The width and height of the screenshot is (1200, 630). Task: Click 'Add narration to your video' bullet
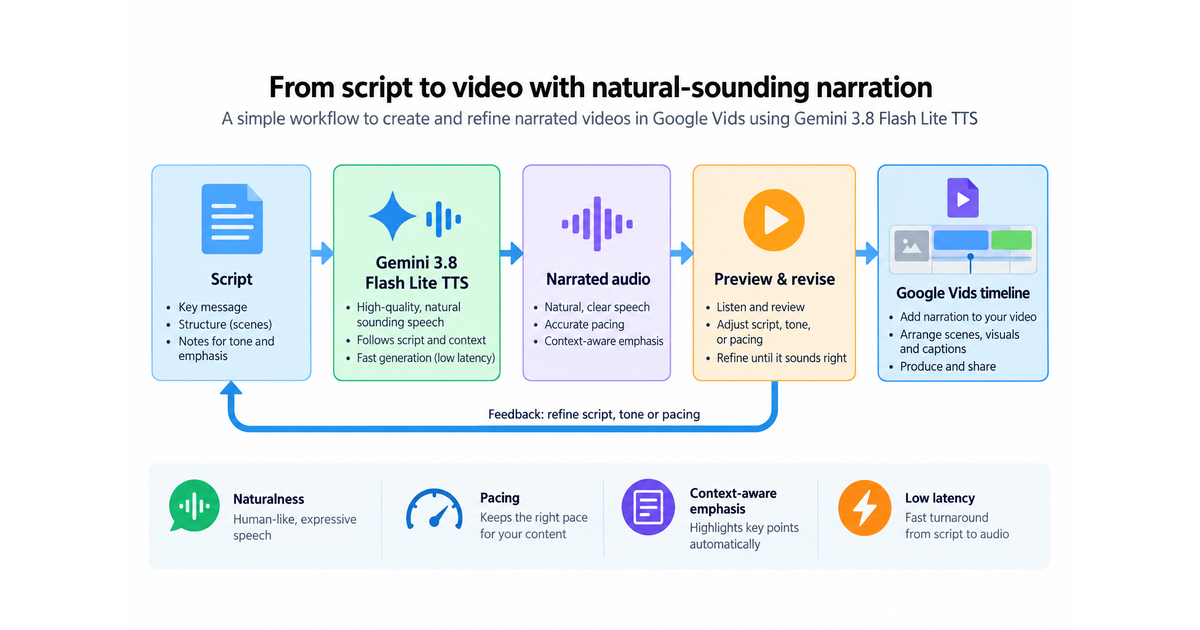pos(968,316)
